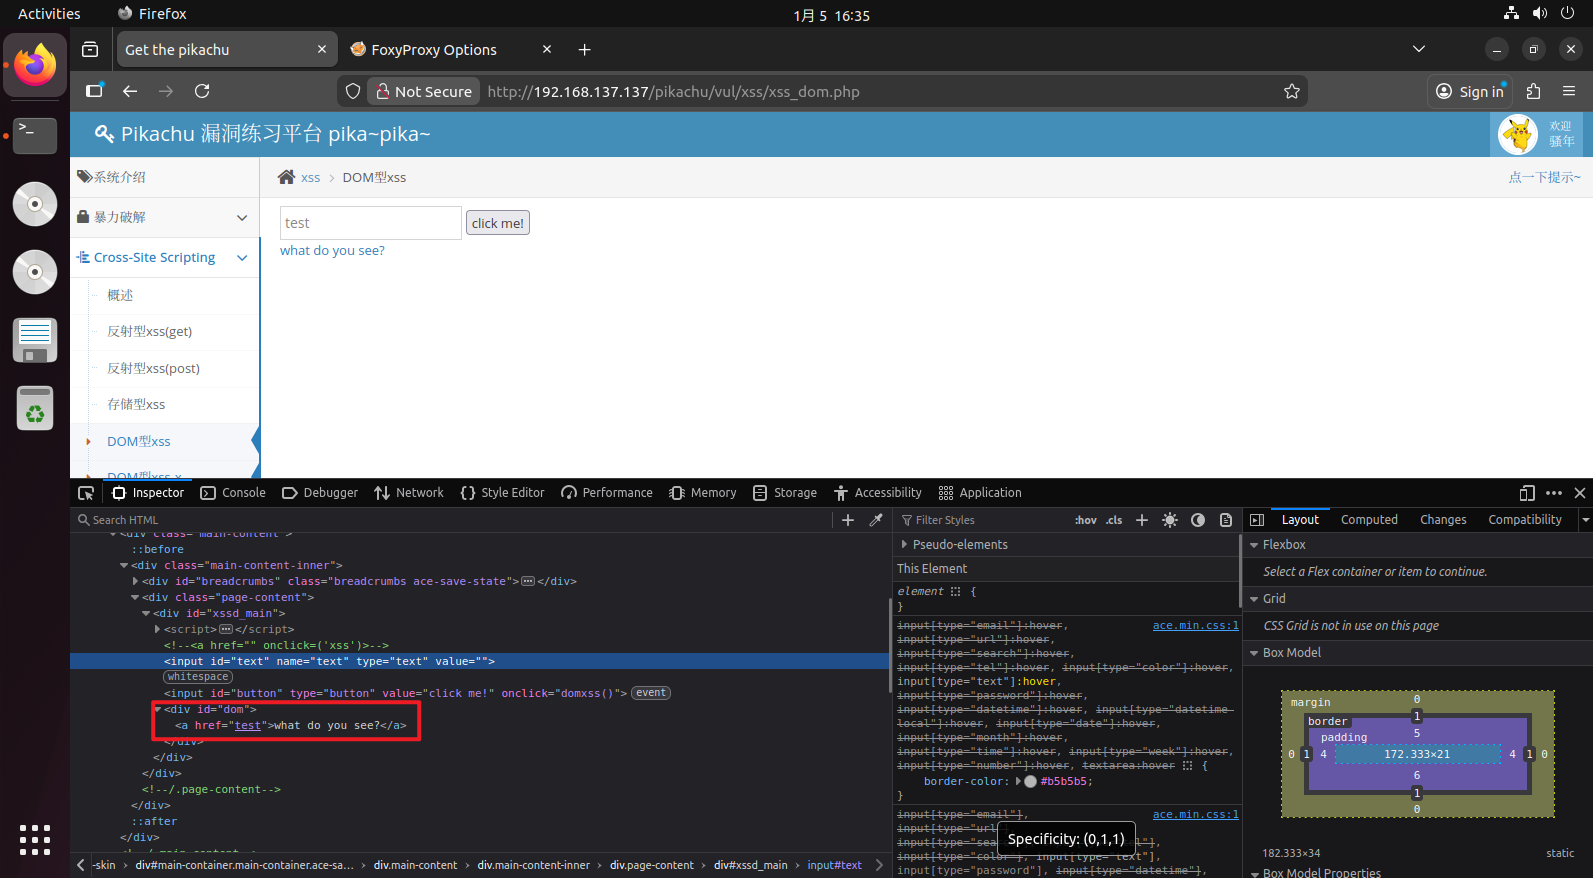Open the 点一下提示~ hint link
The width and height of the screenshot is (1593, 878).
click(1544, 177)
